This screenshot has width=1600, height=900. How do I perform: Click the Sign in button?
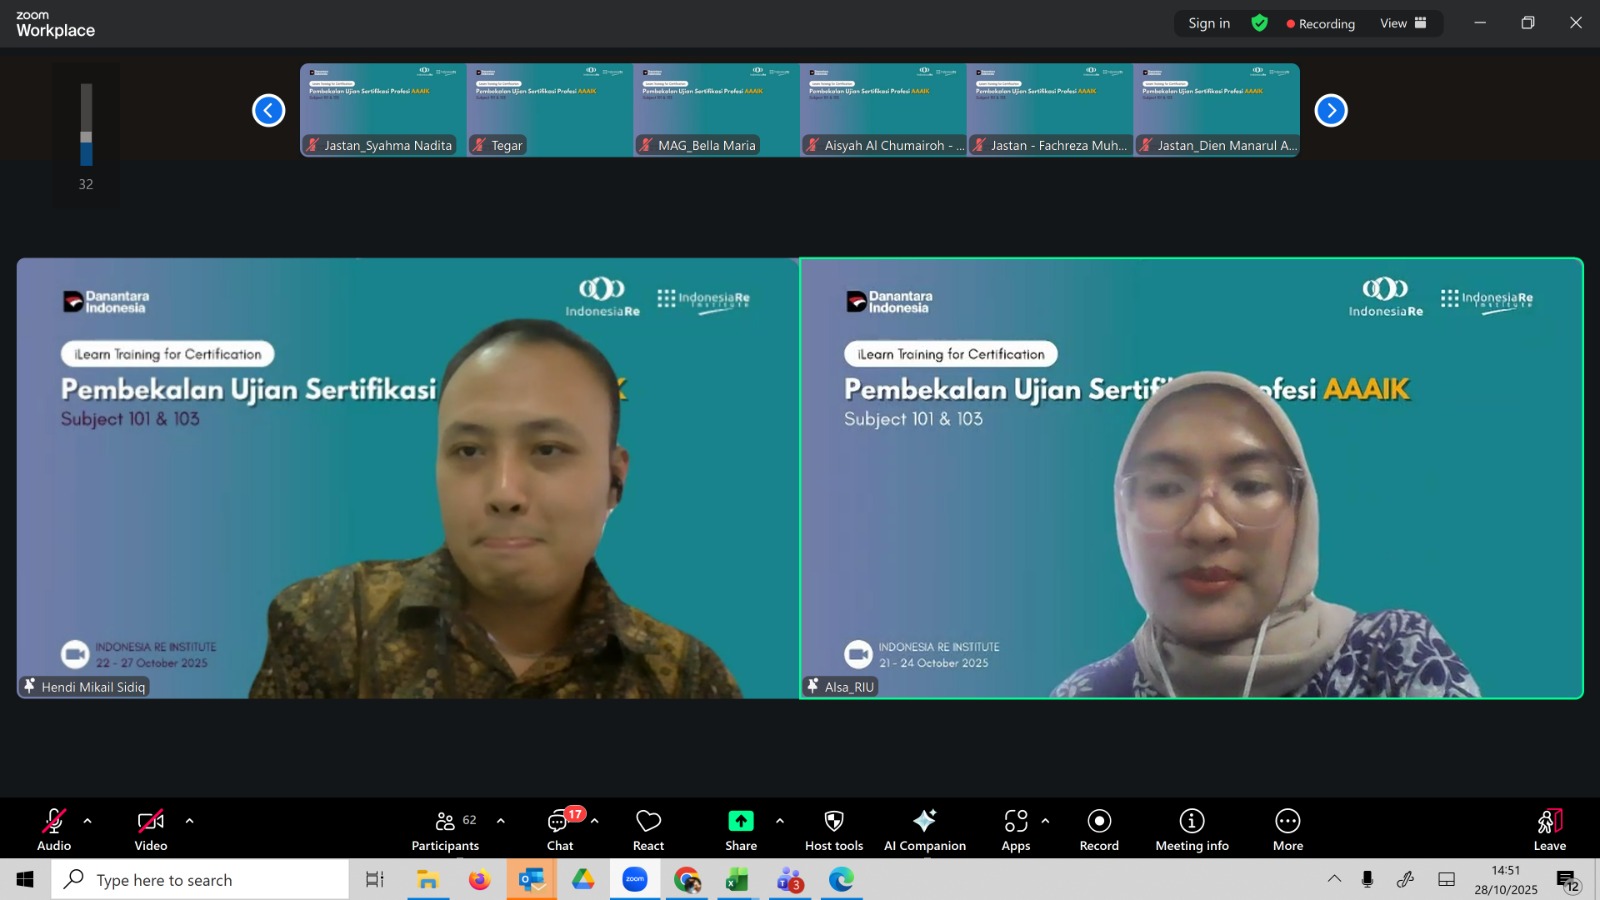point(1209,23)
